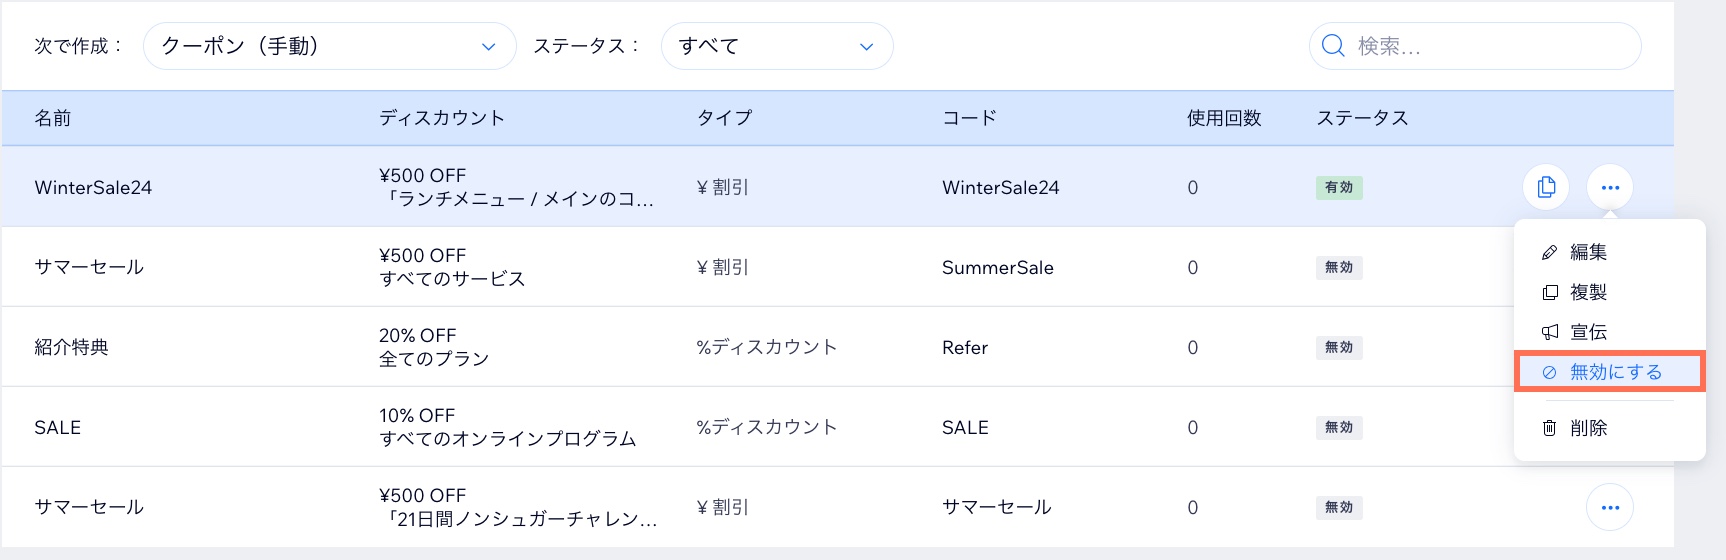1726x560 pixels.
Task: Expand the クーポン（手動）dropdown
Action: pyautogui.click(x=330, y=46)
